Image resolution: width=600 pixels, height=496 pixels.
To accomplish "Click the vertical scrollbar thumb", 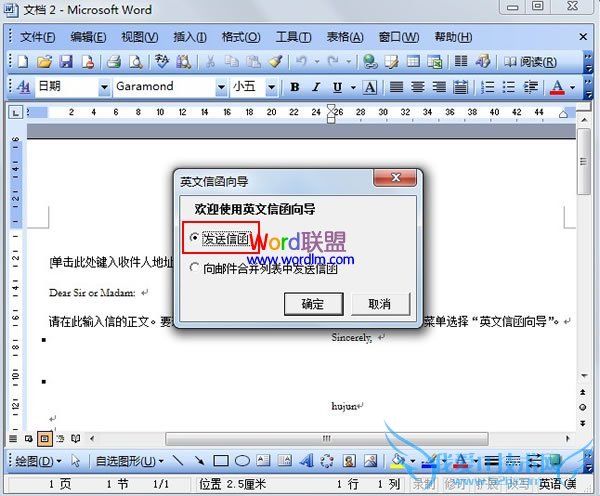I will click(x=584, y=162).
